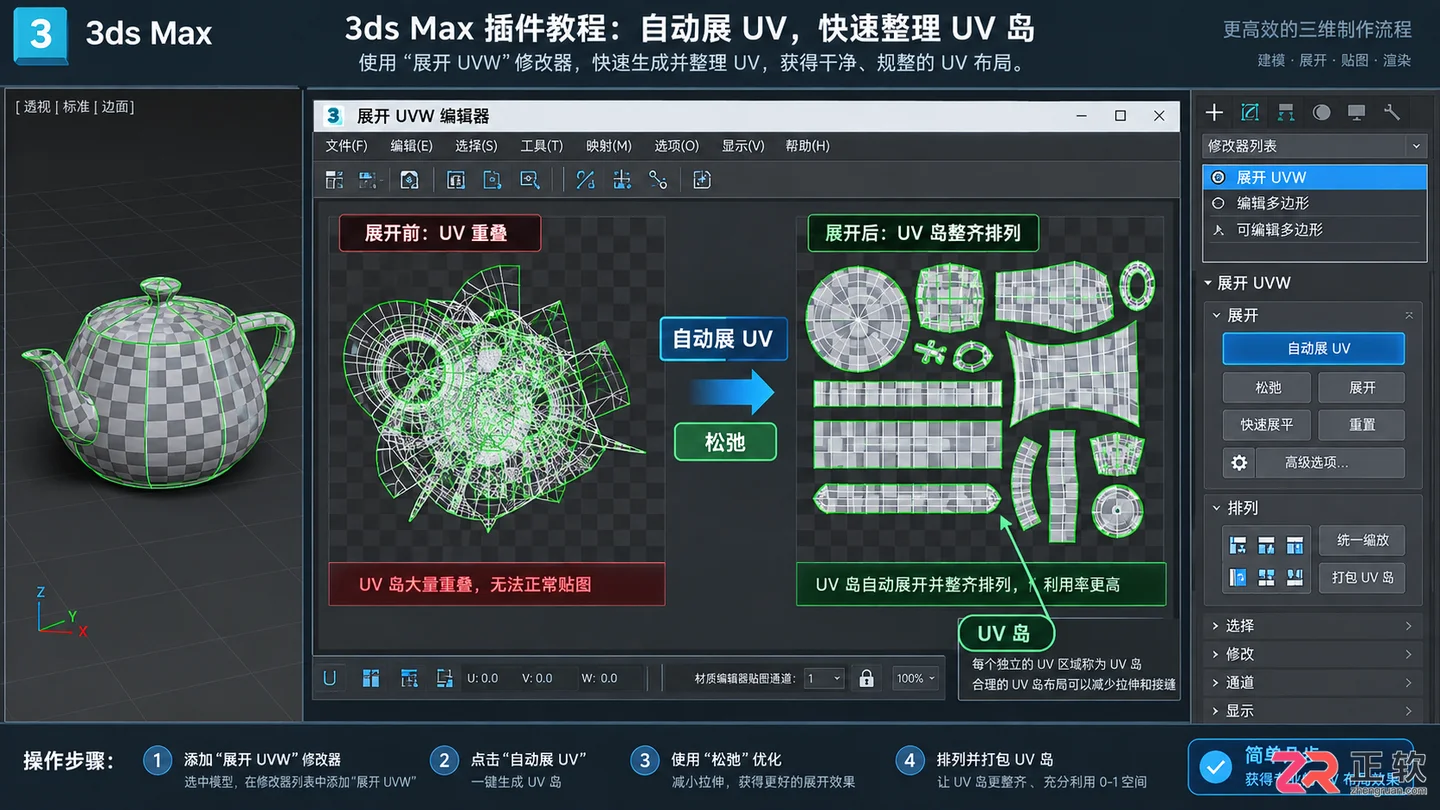Open the 选项(O) menu

[677, 146]
